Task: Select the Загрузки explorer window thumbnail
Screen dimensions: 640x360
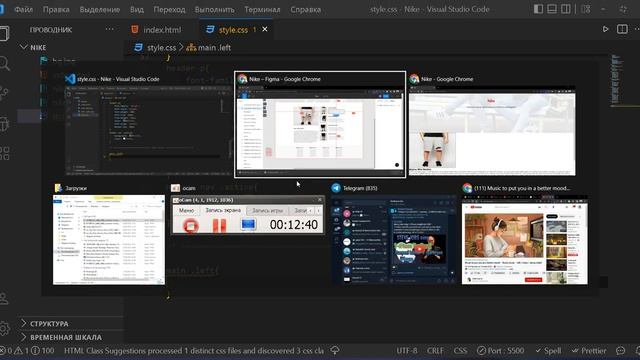Action: tap(109, 240)
